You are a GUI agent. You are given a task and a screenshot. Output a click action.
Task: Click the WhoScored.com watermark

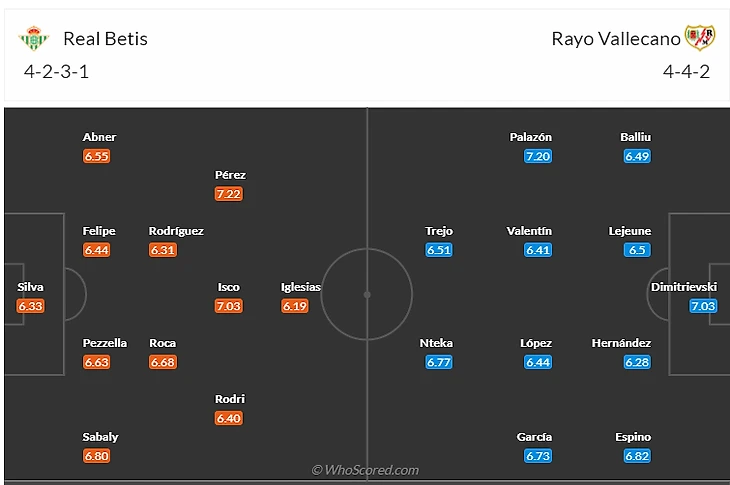[x=365, y=470]
